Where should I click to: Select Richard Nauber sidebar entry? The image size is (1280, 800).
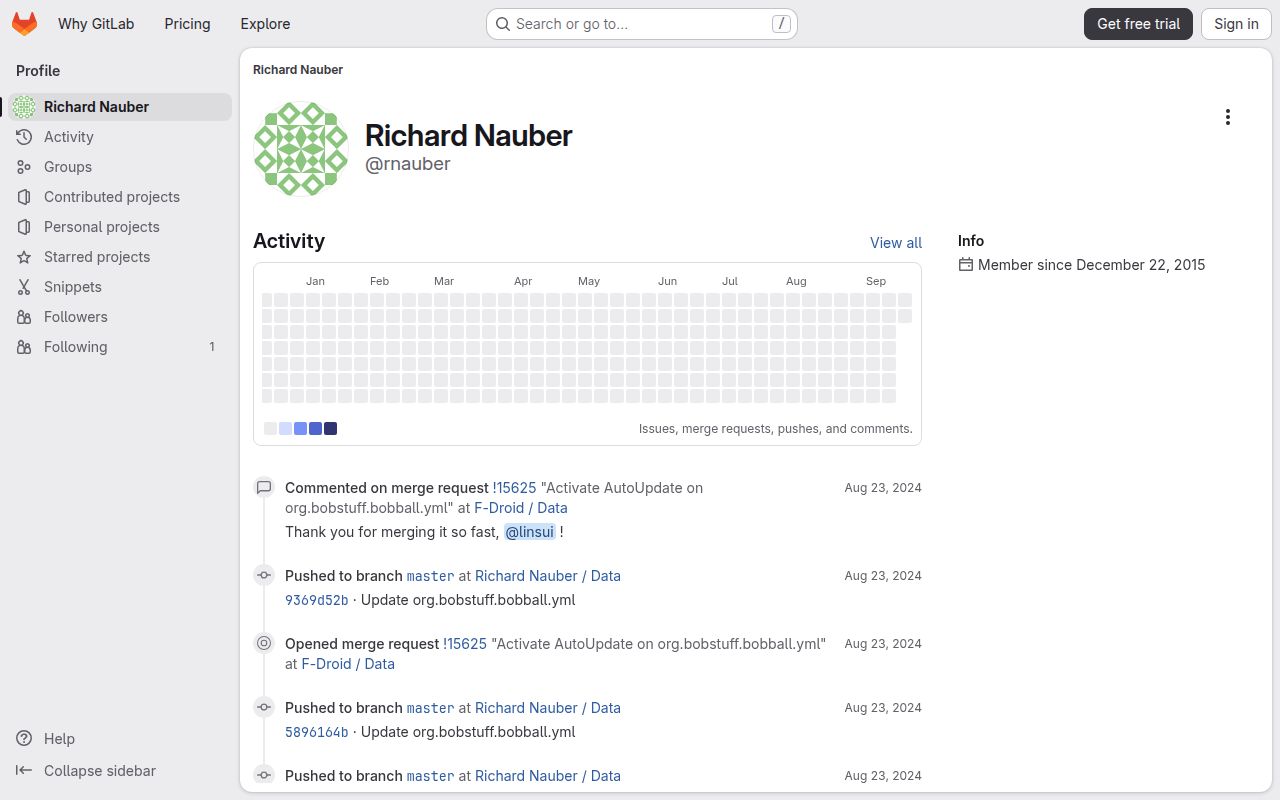120,107
